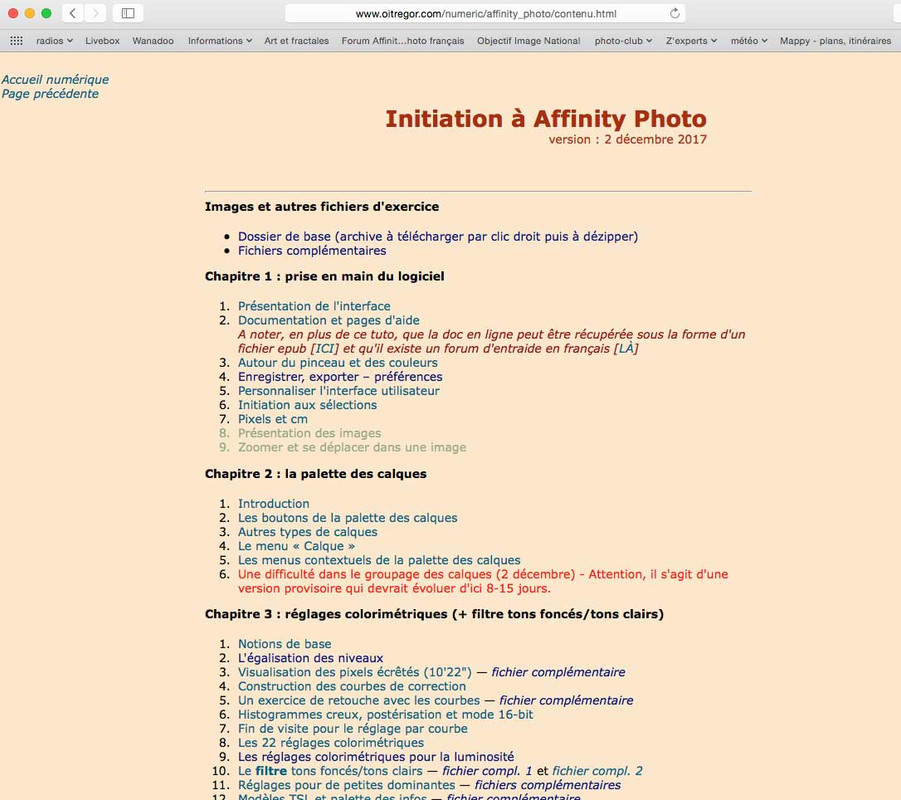Open the favorites grid icon in bookmarks bar
The height and width of the screenshot is (800, 901).
[x=16, y=41]
